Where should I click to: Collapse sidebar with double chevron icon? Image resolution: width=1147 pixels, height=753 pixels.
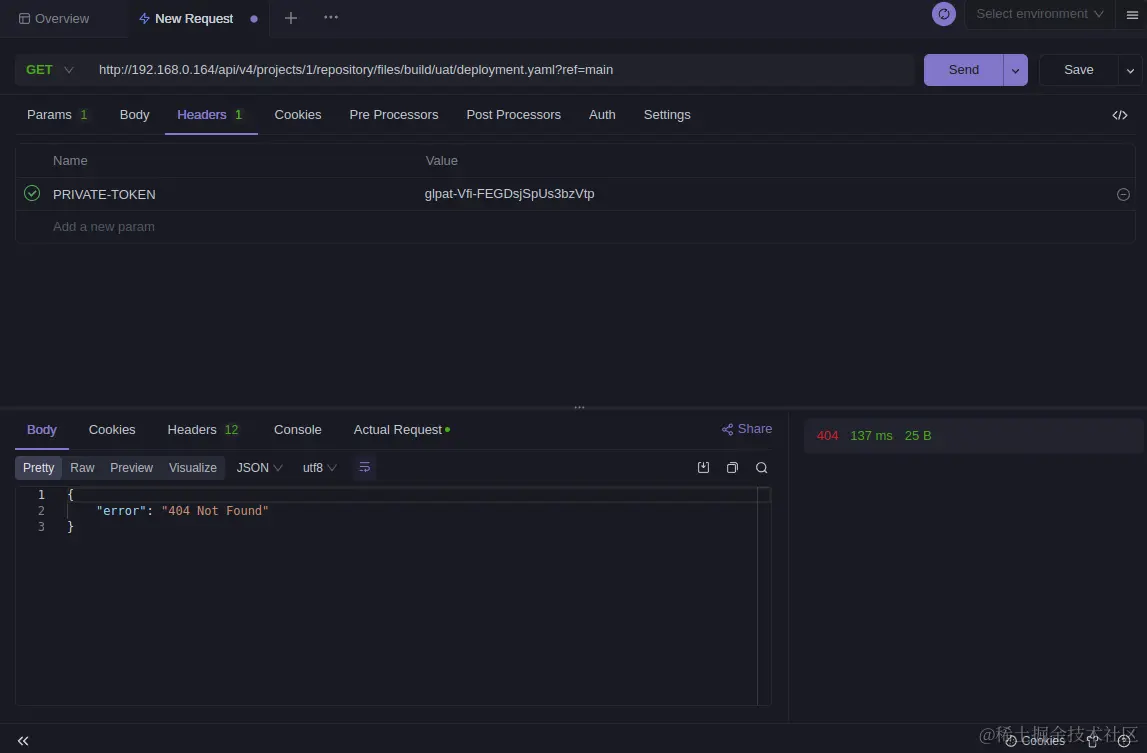(23, 741)
